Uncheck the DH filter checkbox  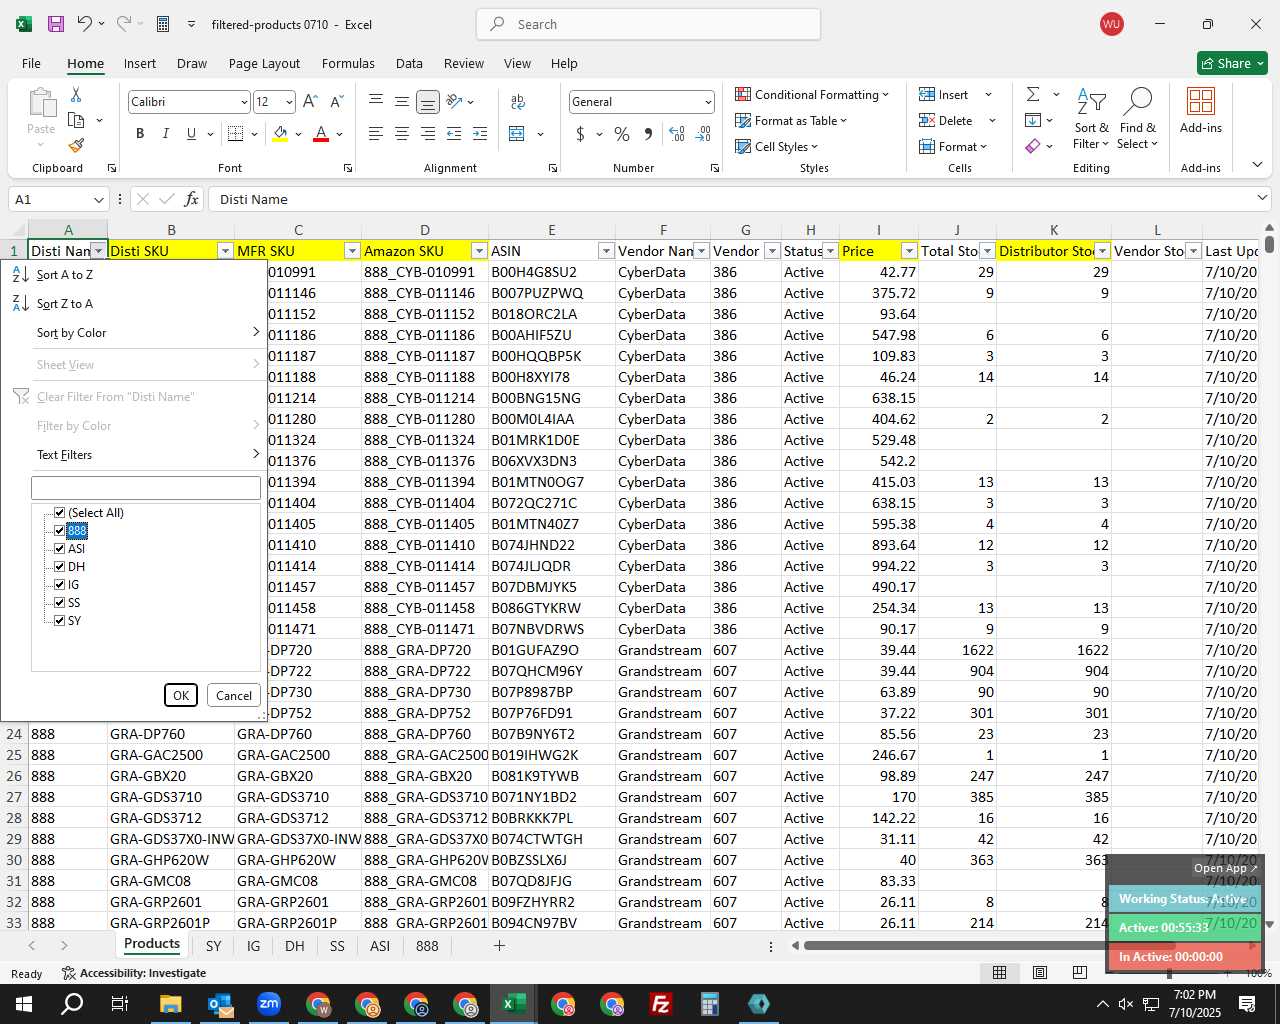pos(60,567)
